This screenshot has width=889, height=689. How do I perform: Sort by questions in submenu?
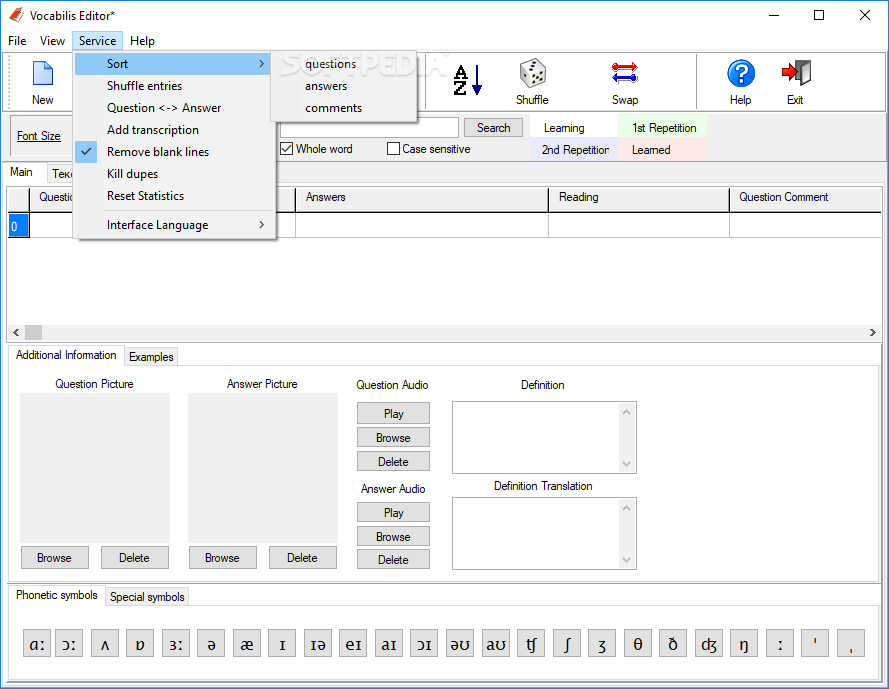click(344, 64)
